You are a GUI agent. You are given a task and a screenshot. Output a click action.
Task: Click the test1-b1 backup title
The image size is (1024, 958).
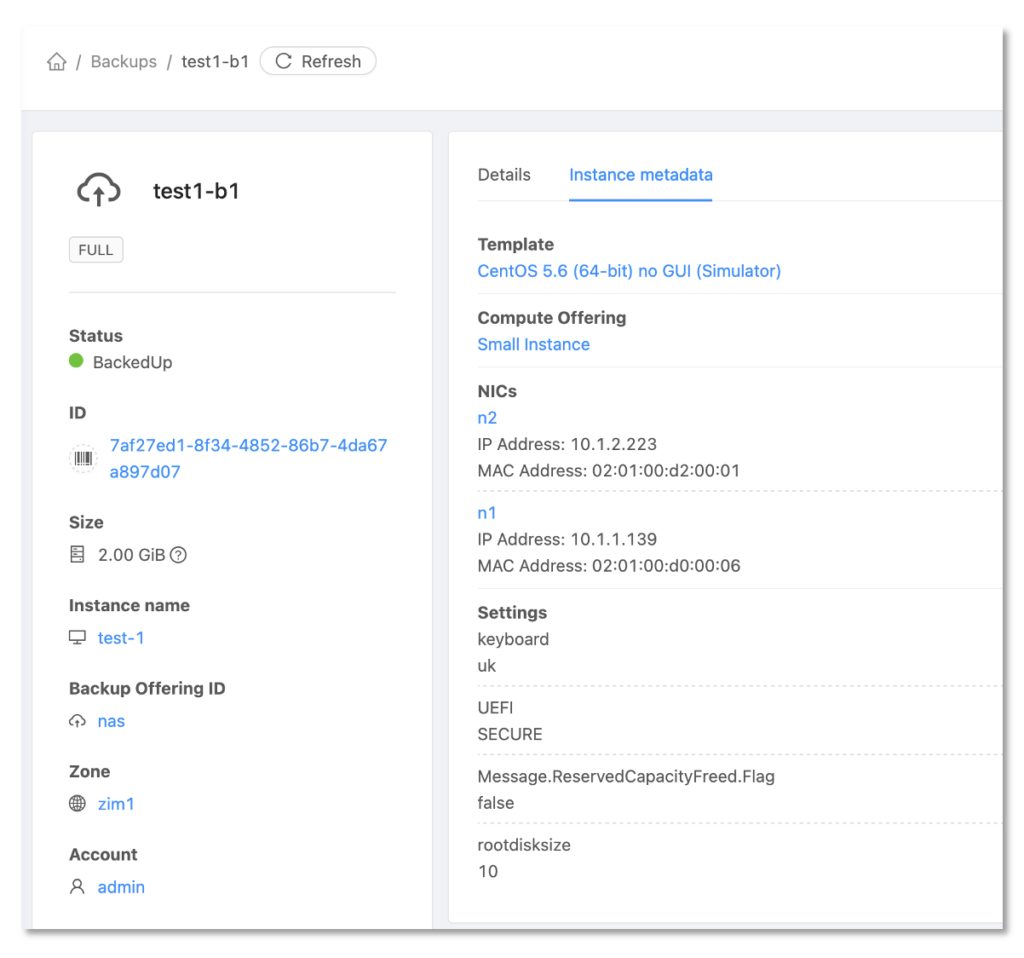tap(196, 191)
